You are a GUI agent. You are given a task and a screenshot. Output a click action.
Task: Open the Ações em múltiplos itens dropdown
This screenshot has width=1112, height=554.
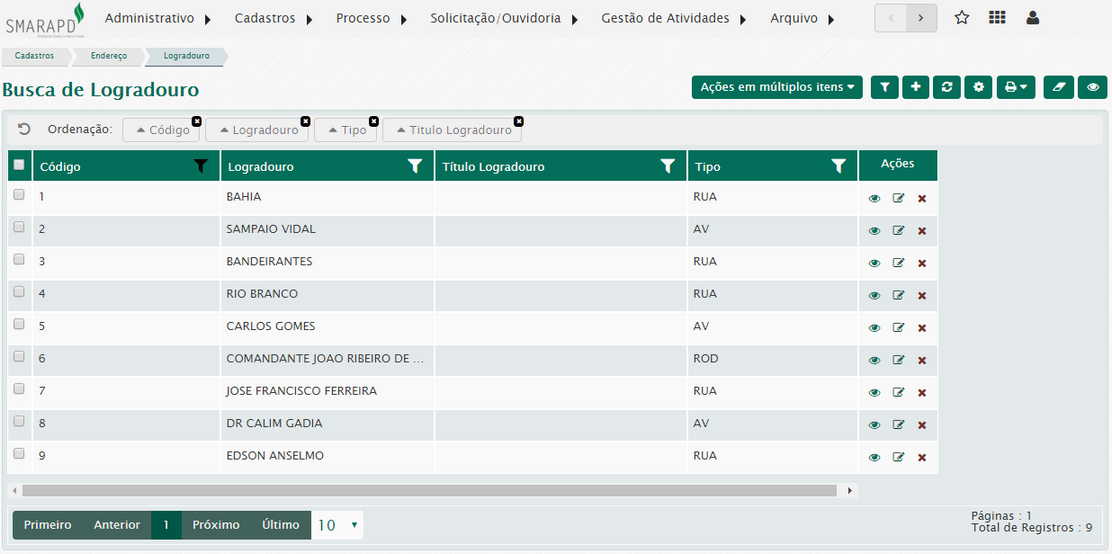(777, 88)
